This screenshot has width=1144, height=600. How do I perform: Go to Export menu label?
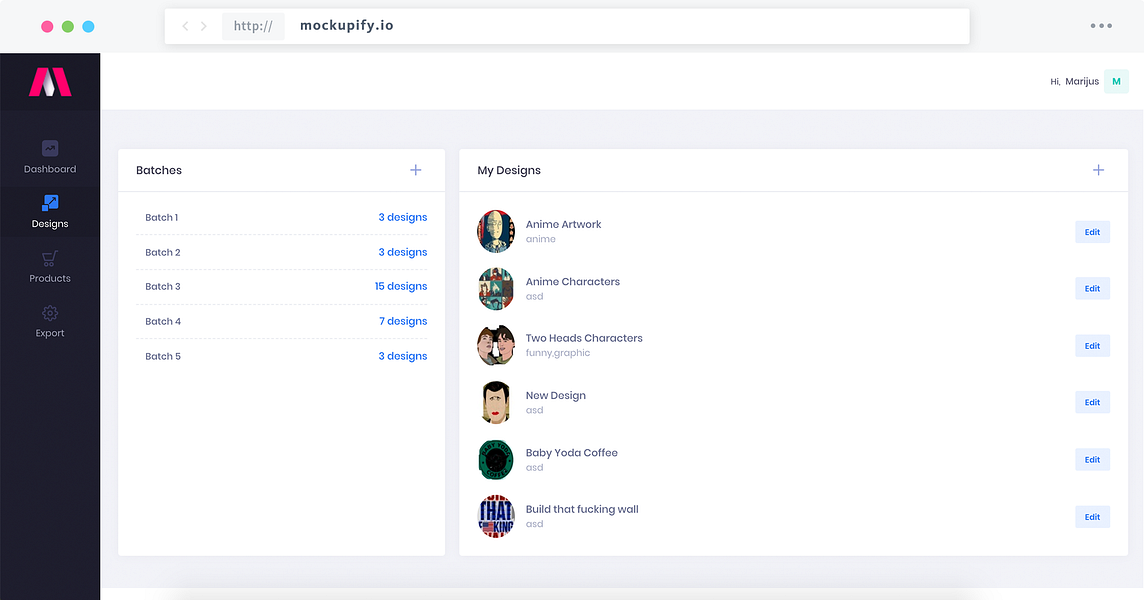pyautogui.click(x=50, y=334)
